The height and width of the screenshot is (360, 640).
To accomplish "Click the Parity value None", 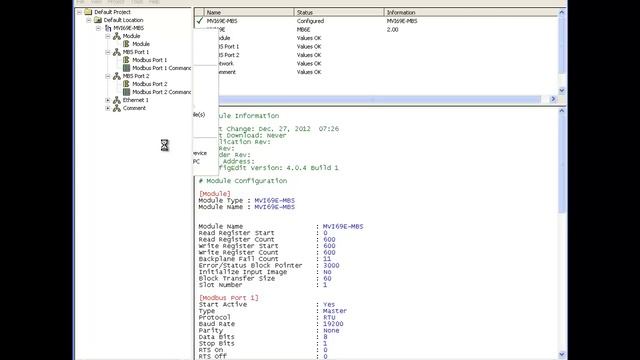I will click(x=331, y=330).
